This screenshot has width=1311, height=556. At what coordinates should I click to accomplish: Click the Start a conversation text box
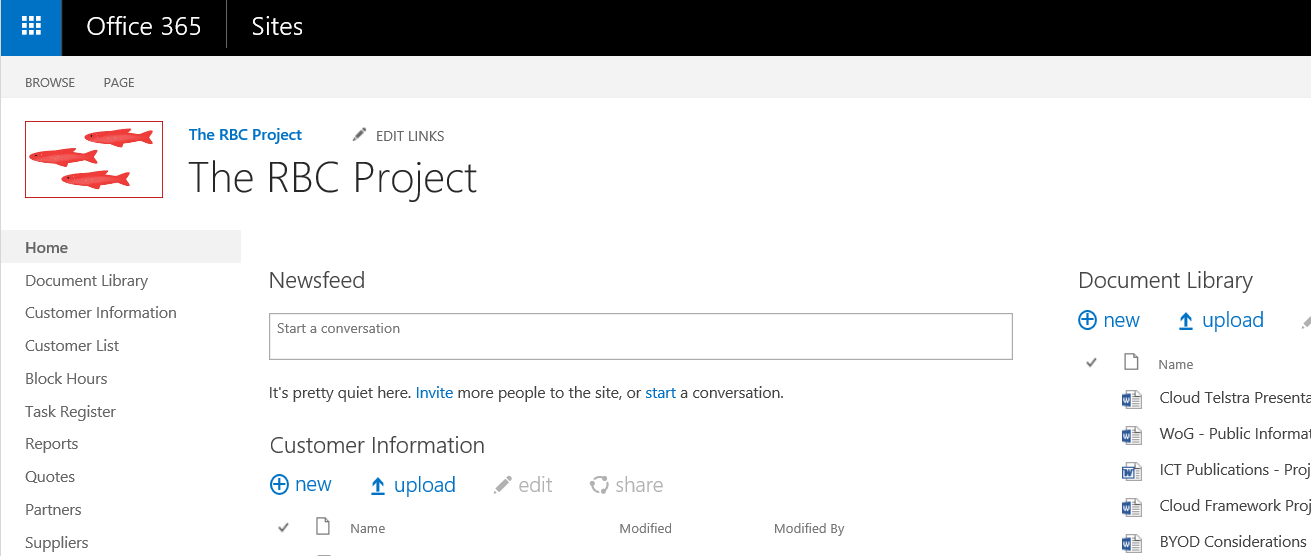point(641,336)
